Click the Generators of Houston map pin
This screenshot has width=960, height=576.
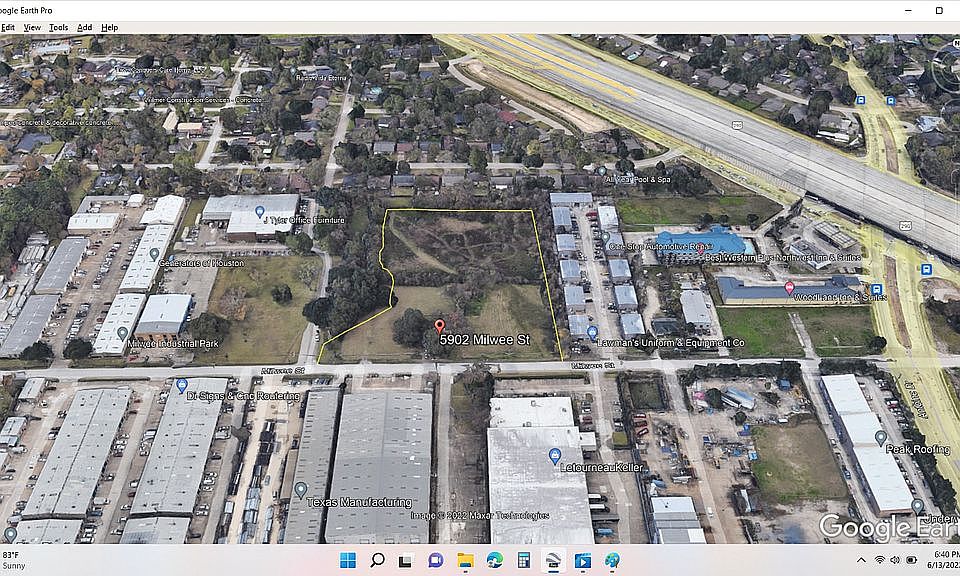point(154,253)
